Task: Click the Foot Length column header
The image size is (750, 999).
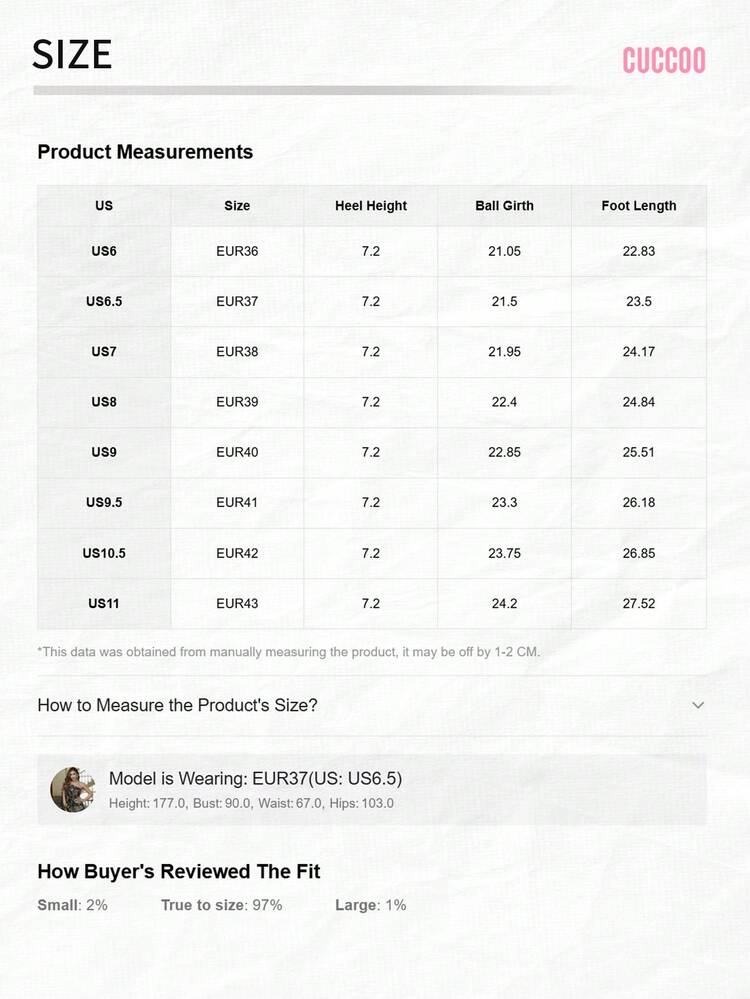Action: pyautogui.click(x=639, y=206)
